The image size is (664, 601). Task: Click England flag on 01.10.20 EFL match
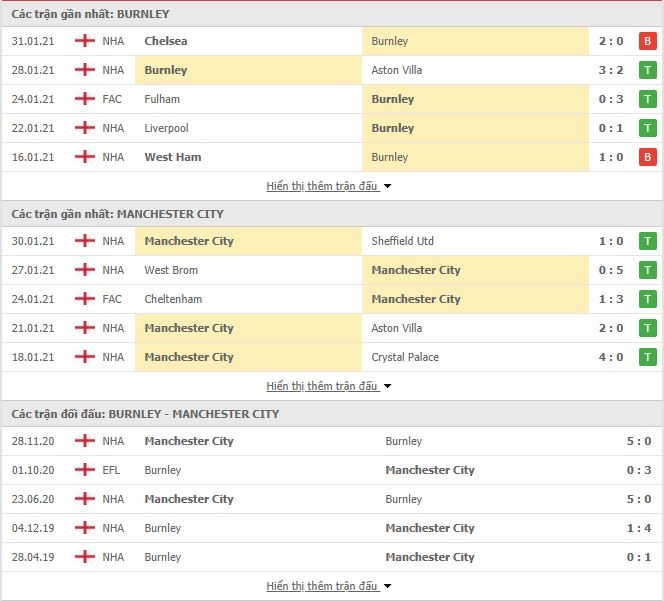tap(85, 470)
